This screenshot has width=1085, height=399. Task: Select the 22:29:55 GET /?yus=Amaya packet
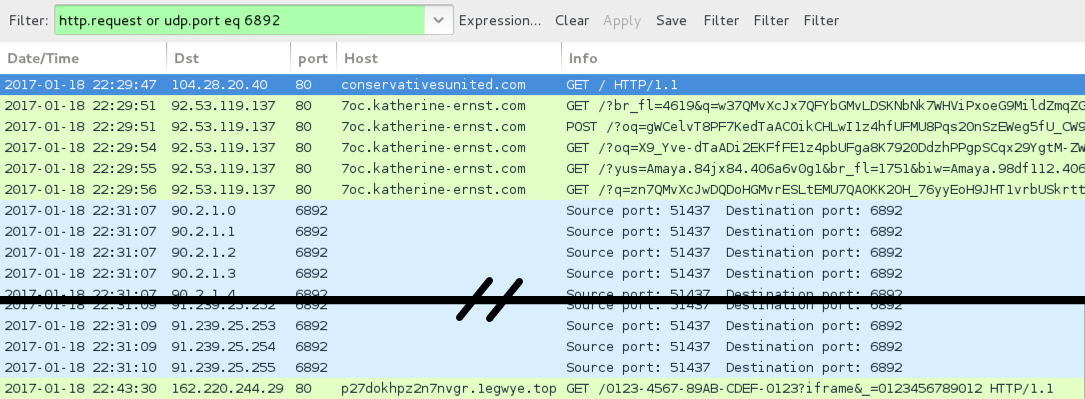pos(542,169)
